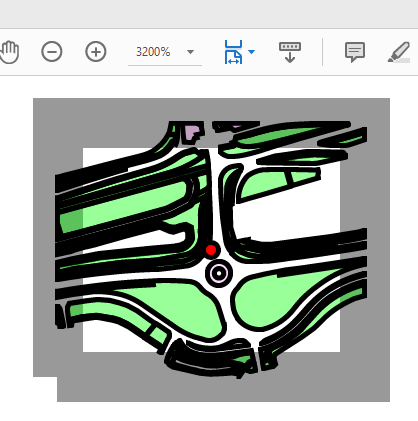418x421 pixels.
Task: Add a sticky note comment
Action: 355,52
